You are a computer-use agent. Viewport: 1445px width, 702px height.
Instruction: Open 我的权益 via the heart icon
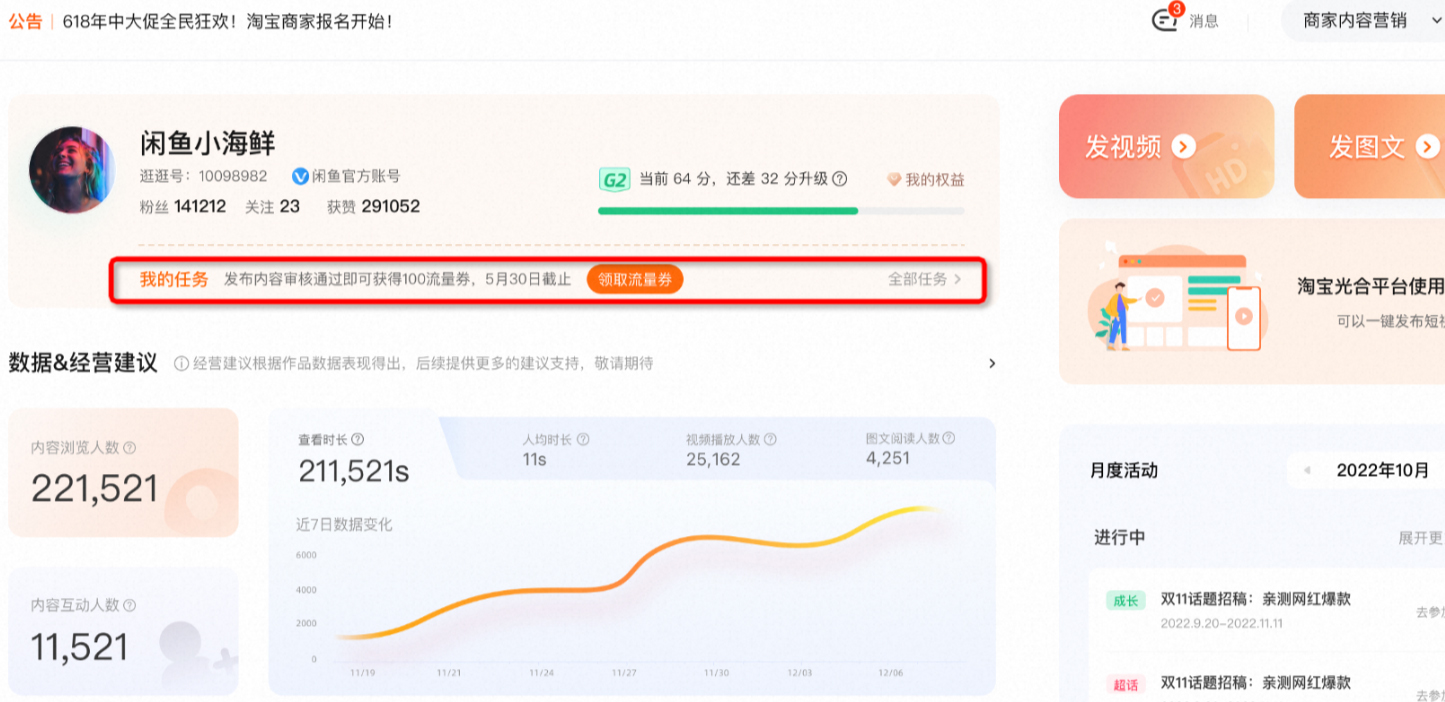[896, 179]
